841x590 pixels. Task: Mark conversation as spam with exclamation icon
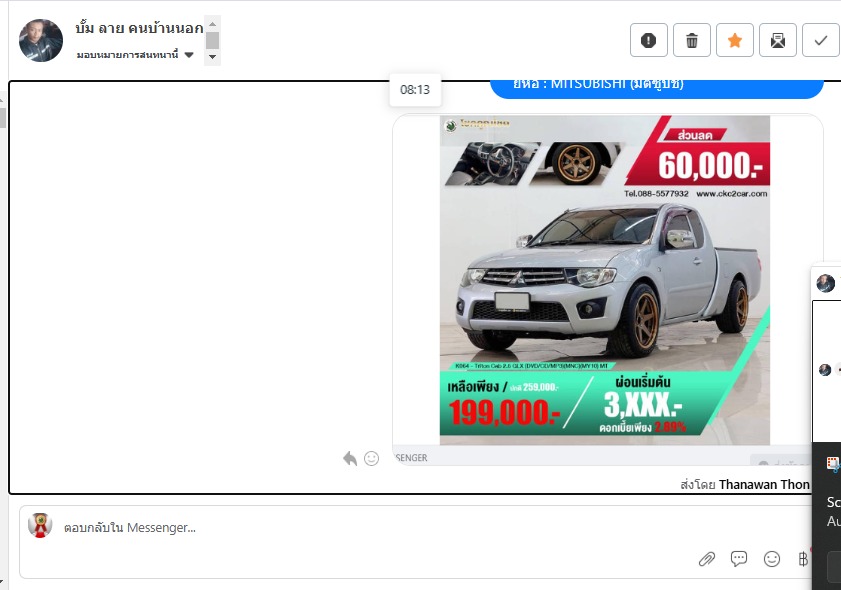[x=648, y=40]
